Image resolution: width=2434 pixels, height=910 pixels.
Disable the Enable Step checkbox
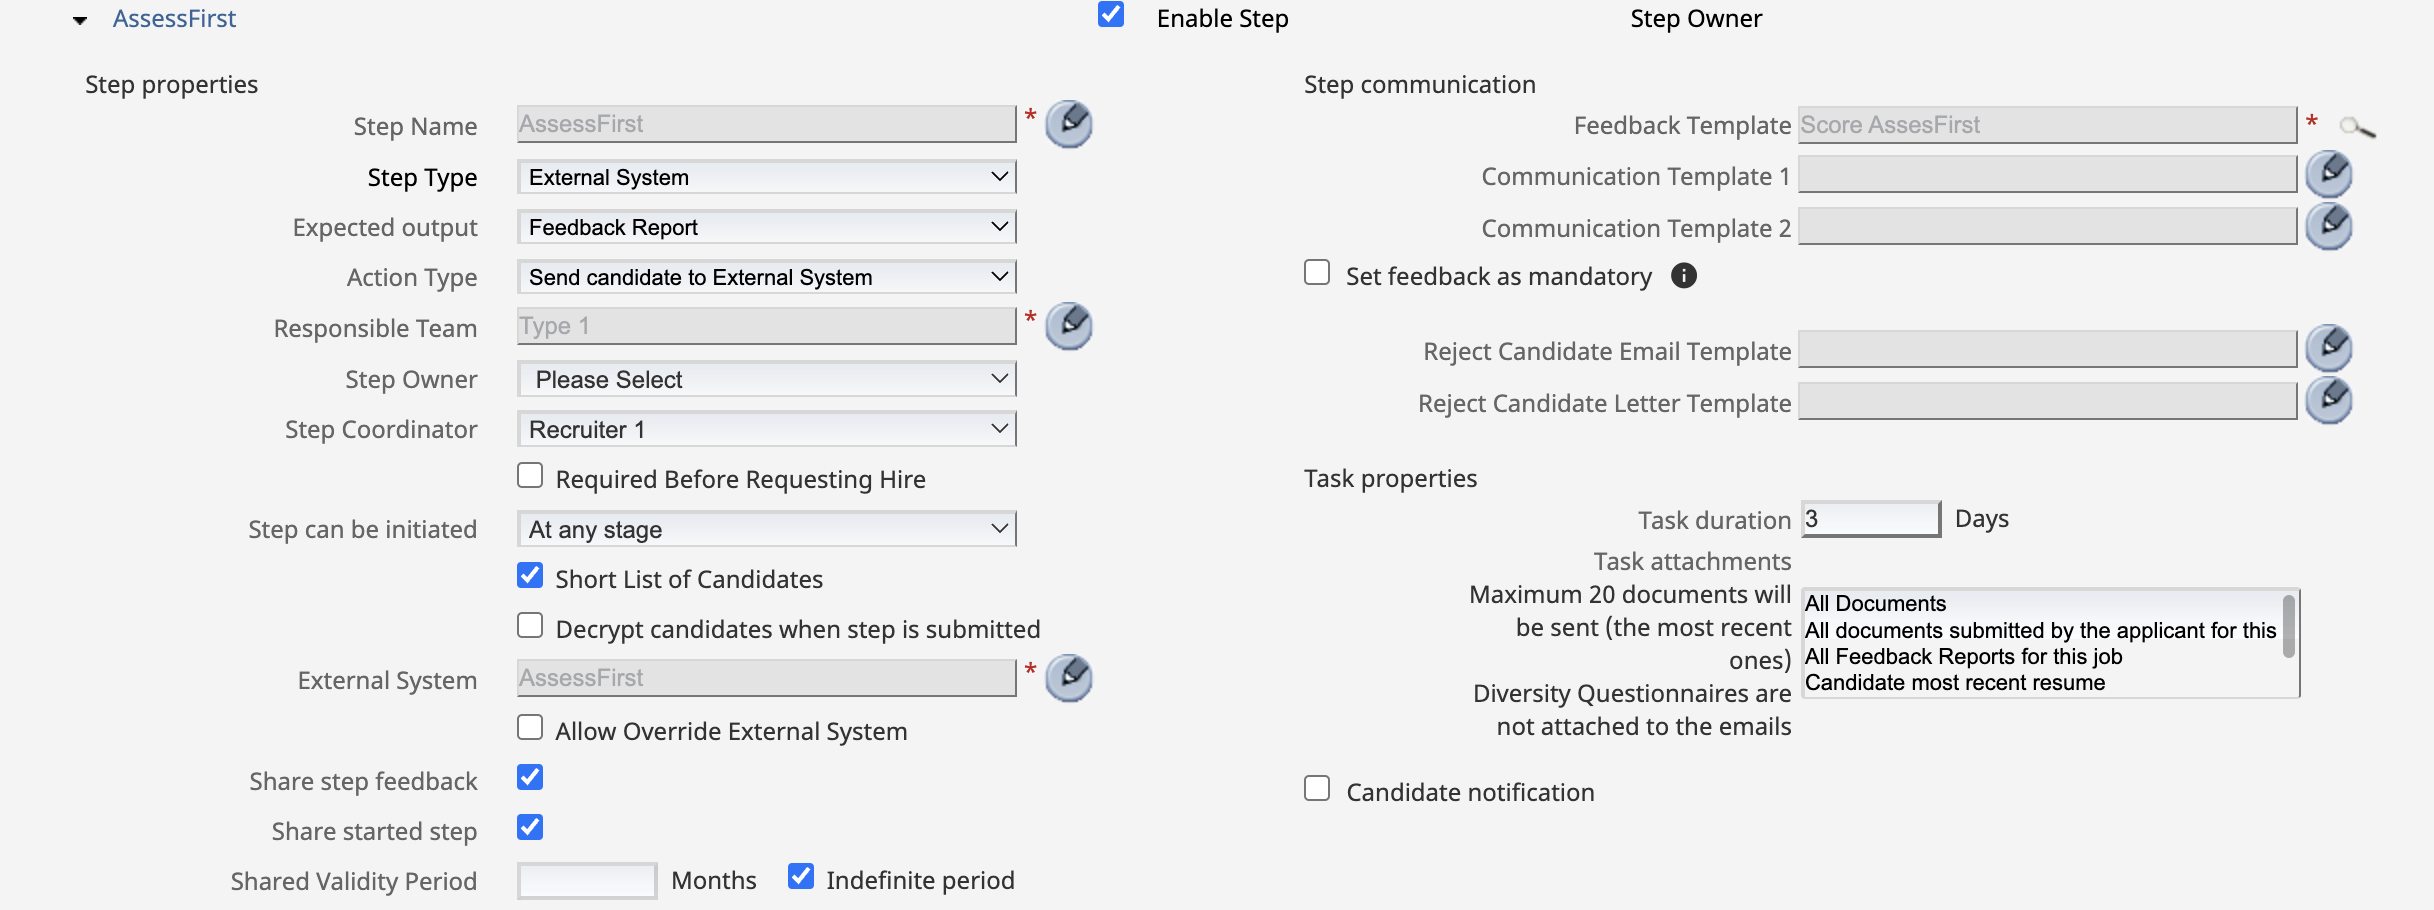(x=1110, y=15)
